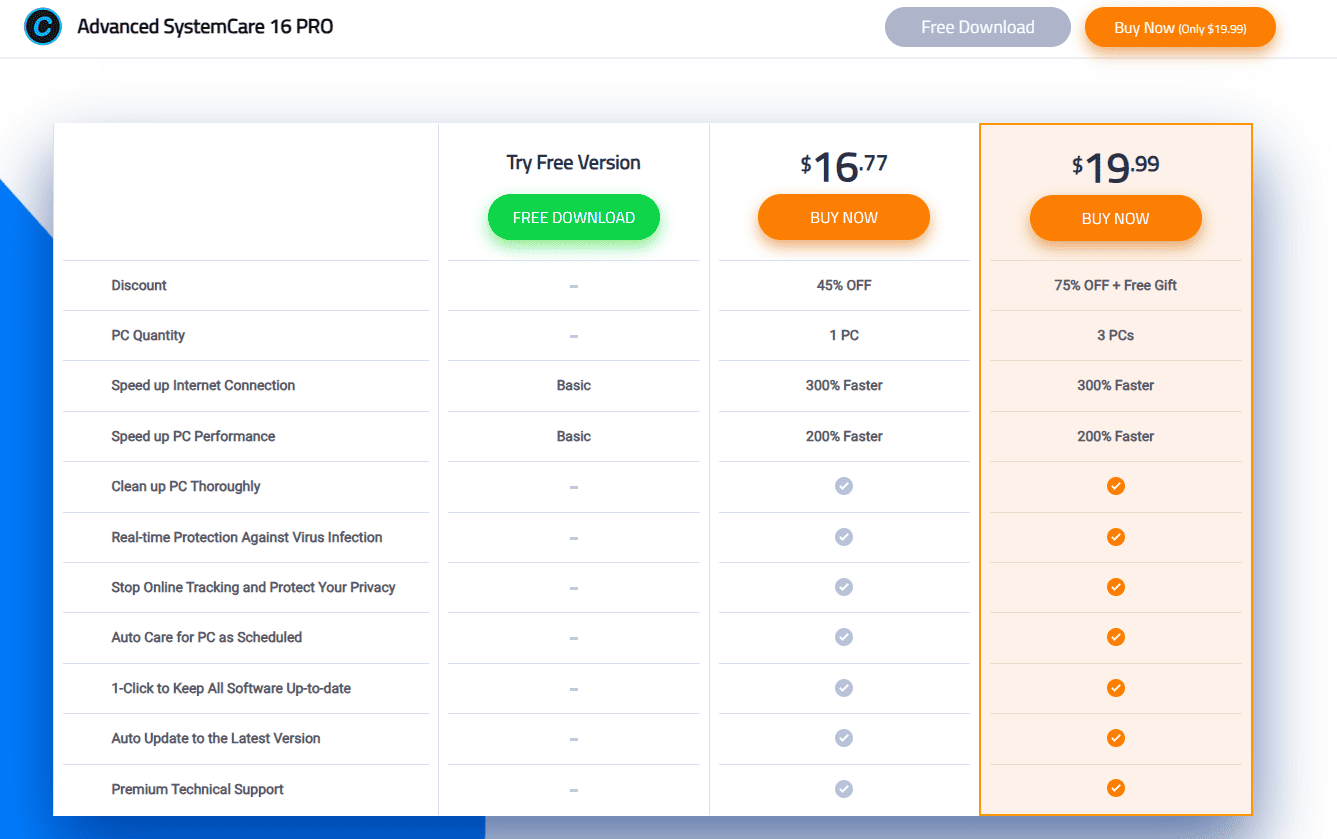Click the gray check for 1-Click Software Up-to-date row
Image resolution: width=1337 pixels, height=839 pixels.
pos(844,688)
